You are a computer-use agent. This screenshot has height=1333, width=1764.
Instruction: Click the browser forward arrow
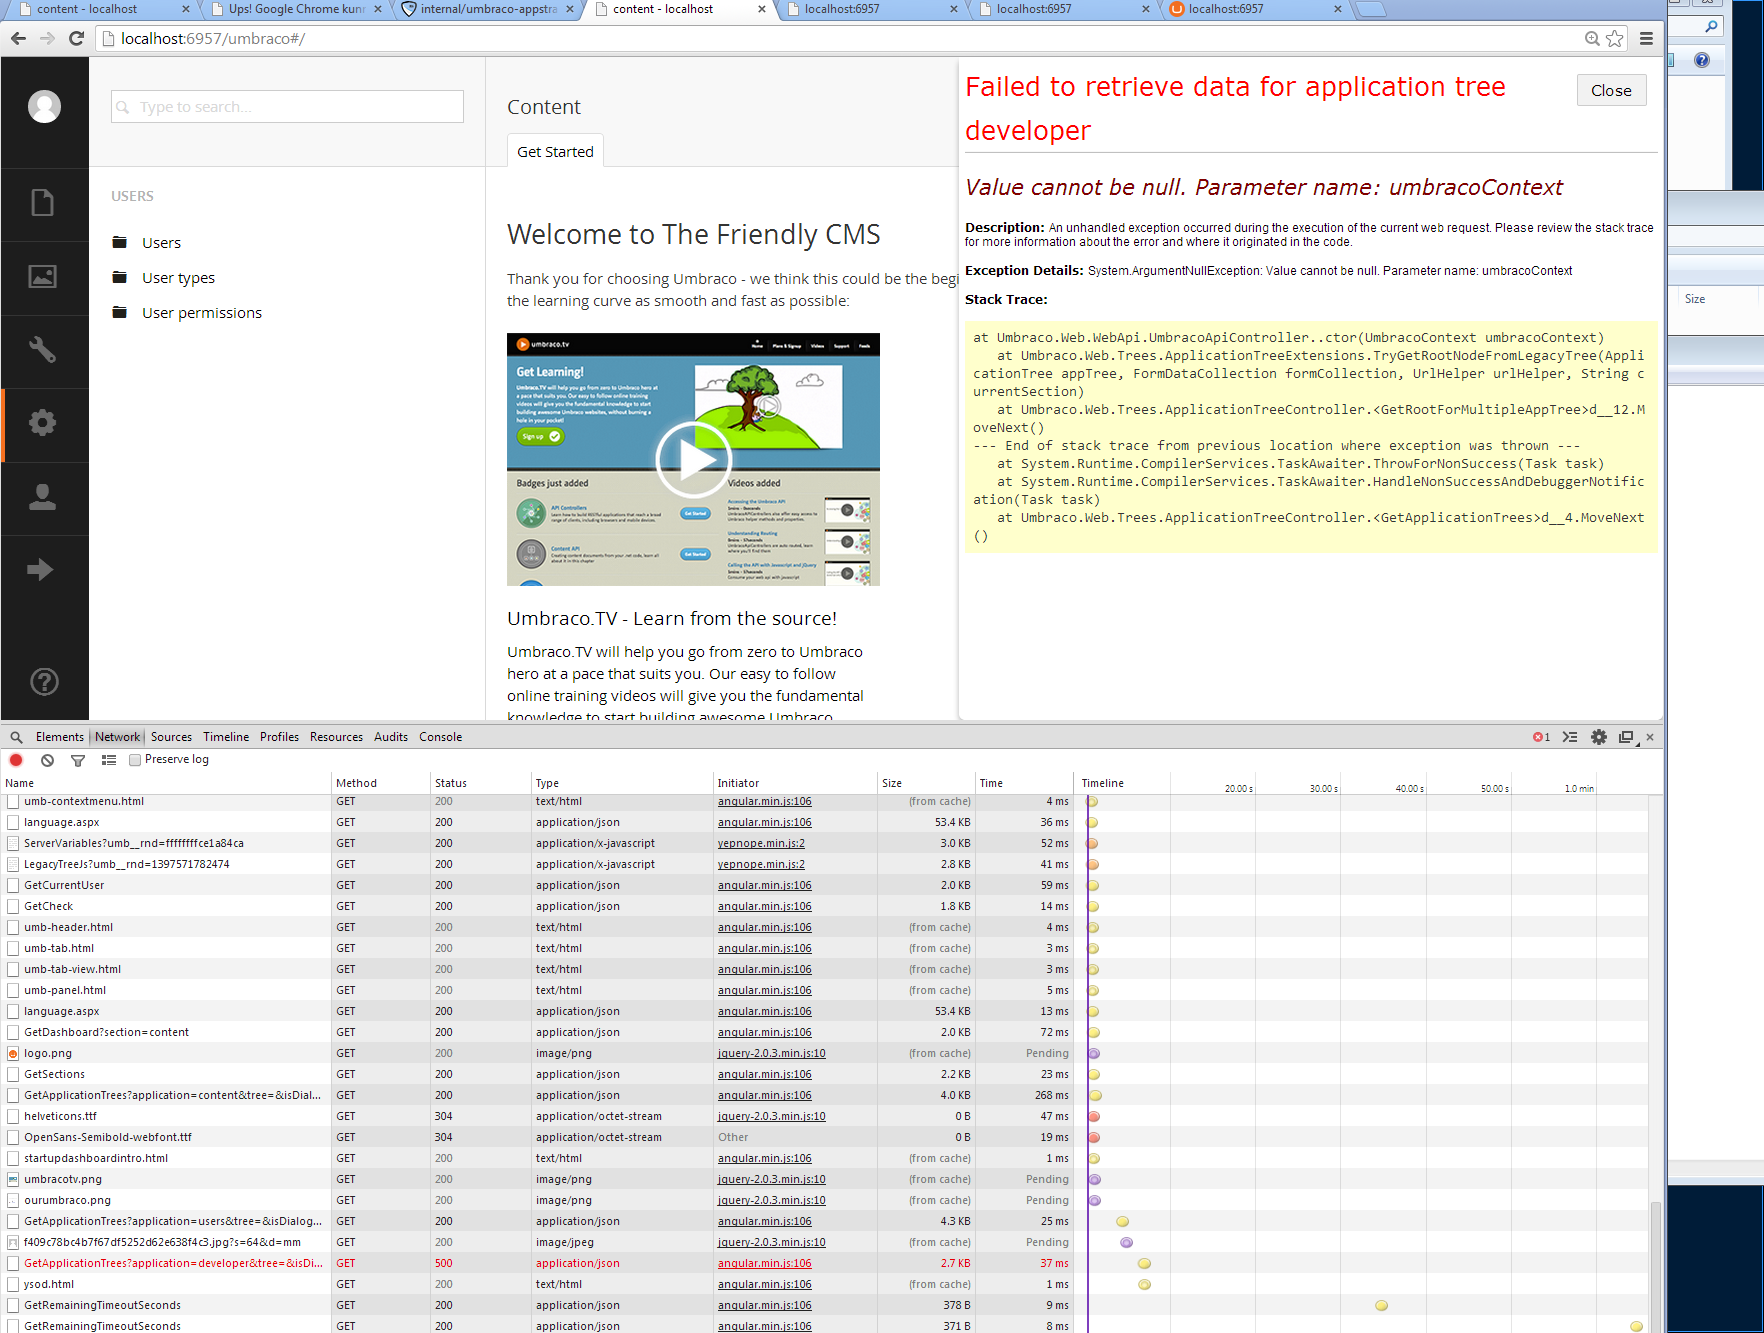coord(47,38)
